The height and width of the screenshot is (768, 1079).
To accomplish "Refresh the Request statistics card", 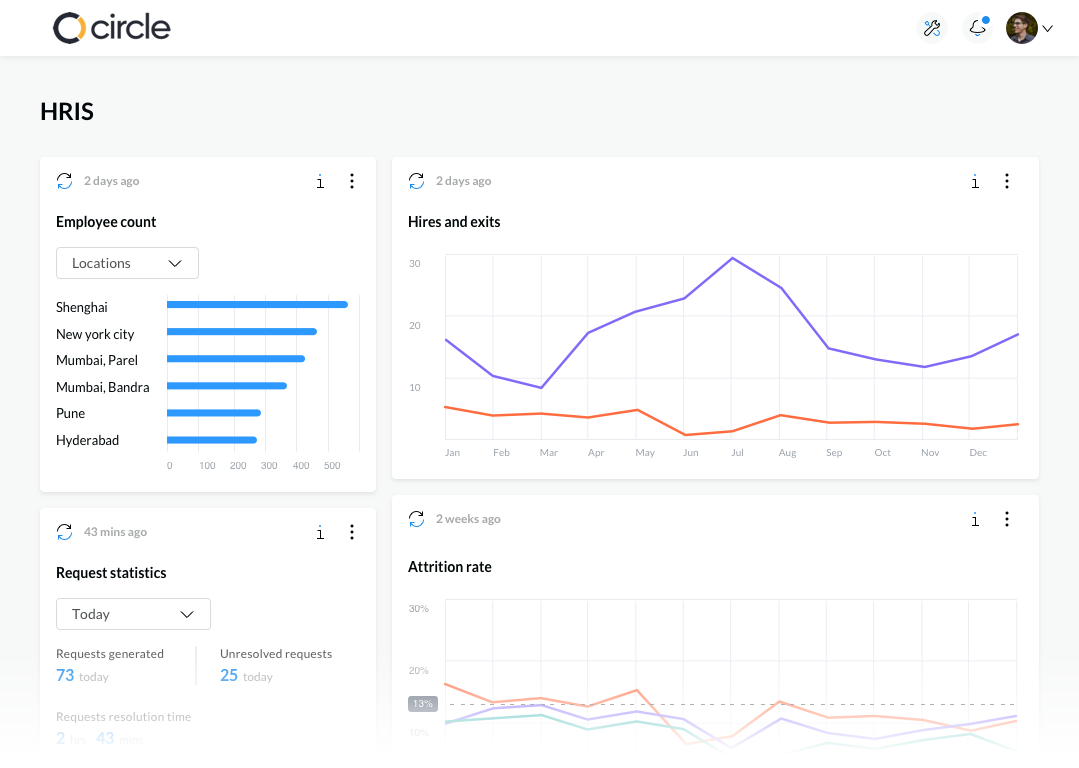I will [64, 532].
